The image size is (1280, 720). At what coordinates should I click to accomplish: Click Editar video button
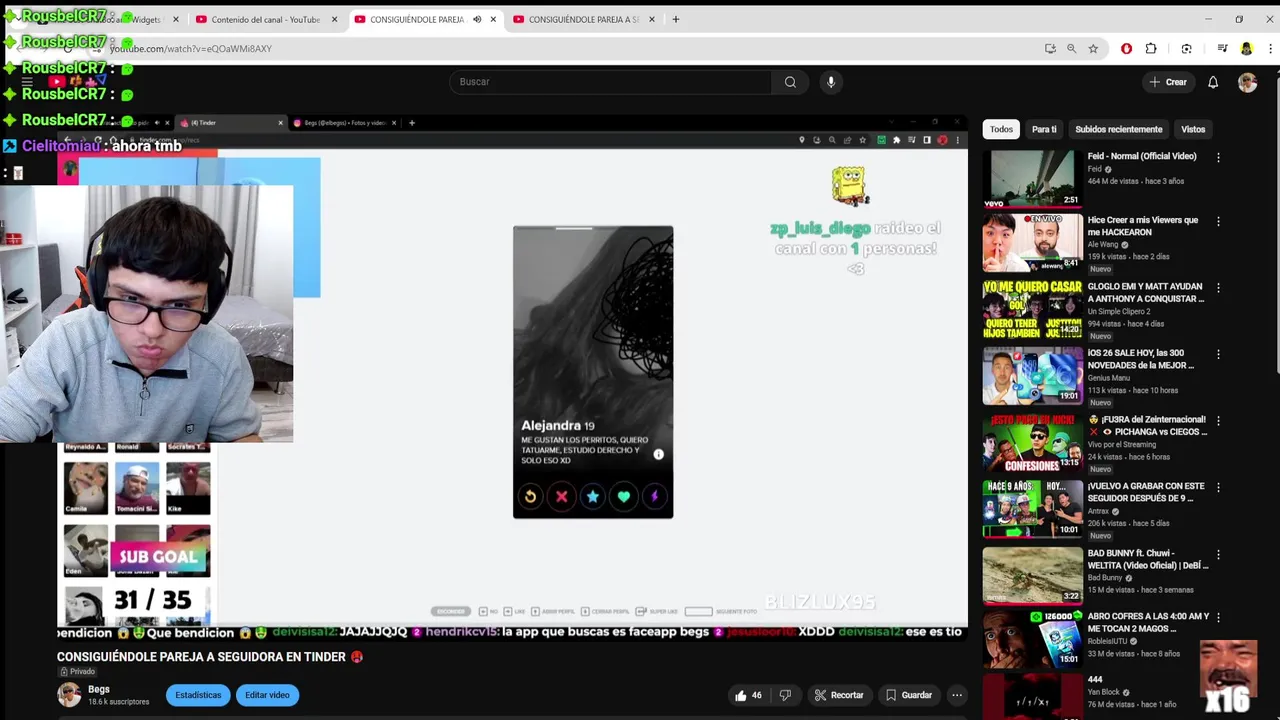click(267, 695)
